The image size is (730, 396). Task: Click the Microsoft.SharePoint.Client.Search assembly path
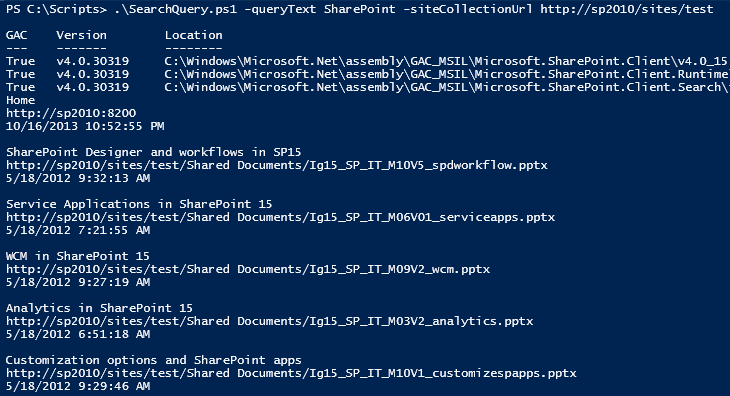pos(447,87)
